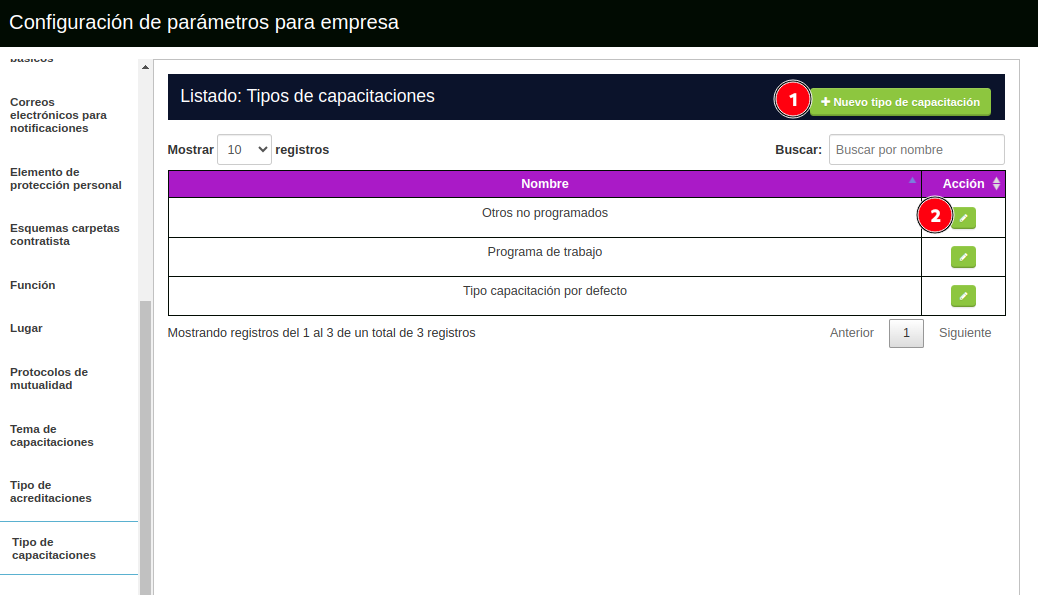Open the Mostrar registros count dropdown
1038x595 pixels.
[x=244, y=150]
